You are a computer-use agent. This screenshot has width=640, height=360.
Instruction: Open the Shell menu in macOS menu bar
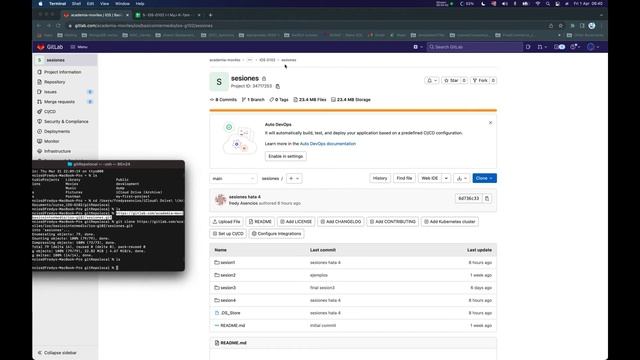(x=76, y=4)
